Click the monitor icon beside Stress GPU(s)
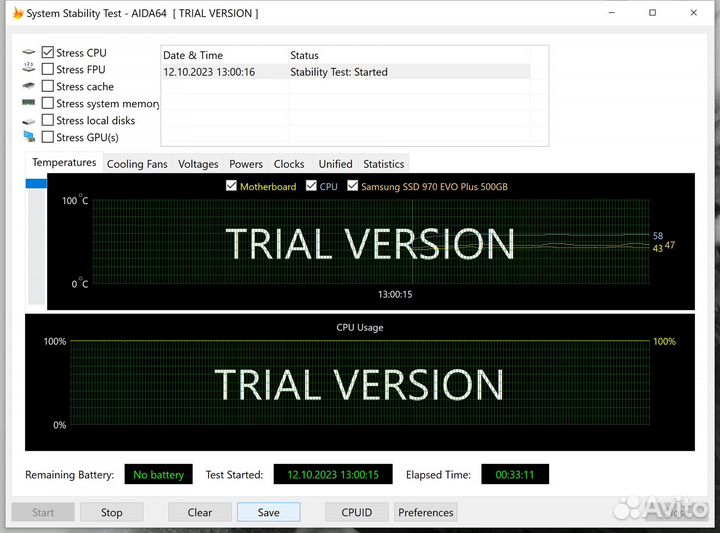The height and width of the screenshot is (533, 720). pyautogui.click(x=29, y=136)
